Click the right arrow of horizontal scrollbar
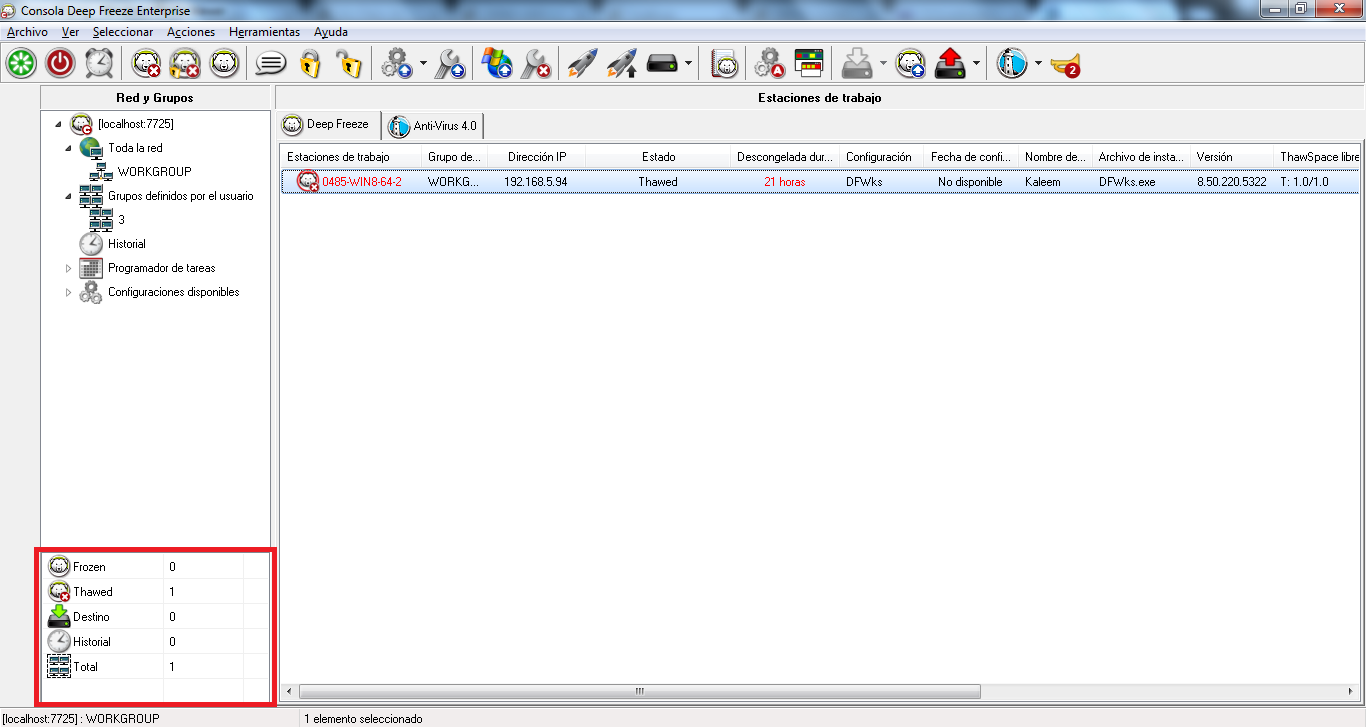This screenshot has width=1366, height=728. click(1351, 691)
